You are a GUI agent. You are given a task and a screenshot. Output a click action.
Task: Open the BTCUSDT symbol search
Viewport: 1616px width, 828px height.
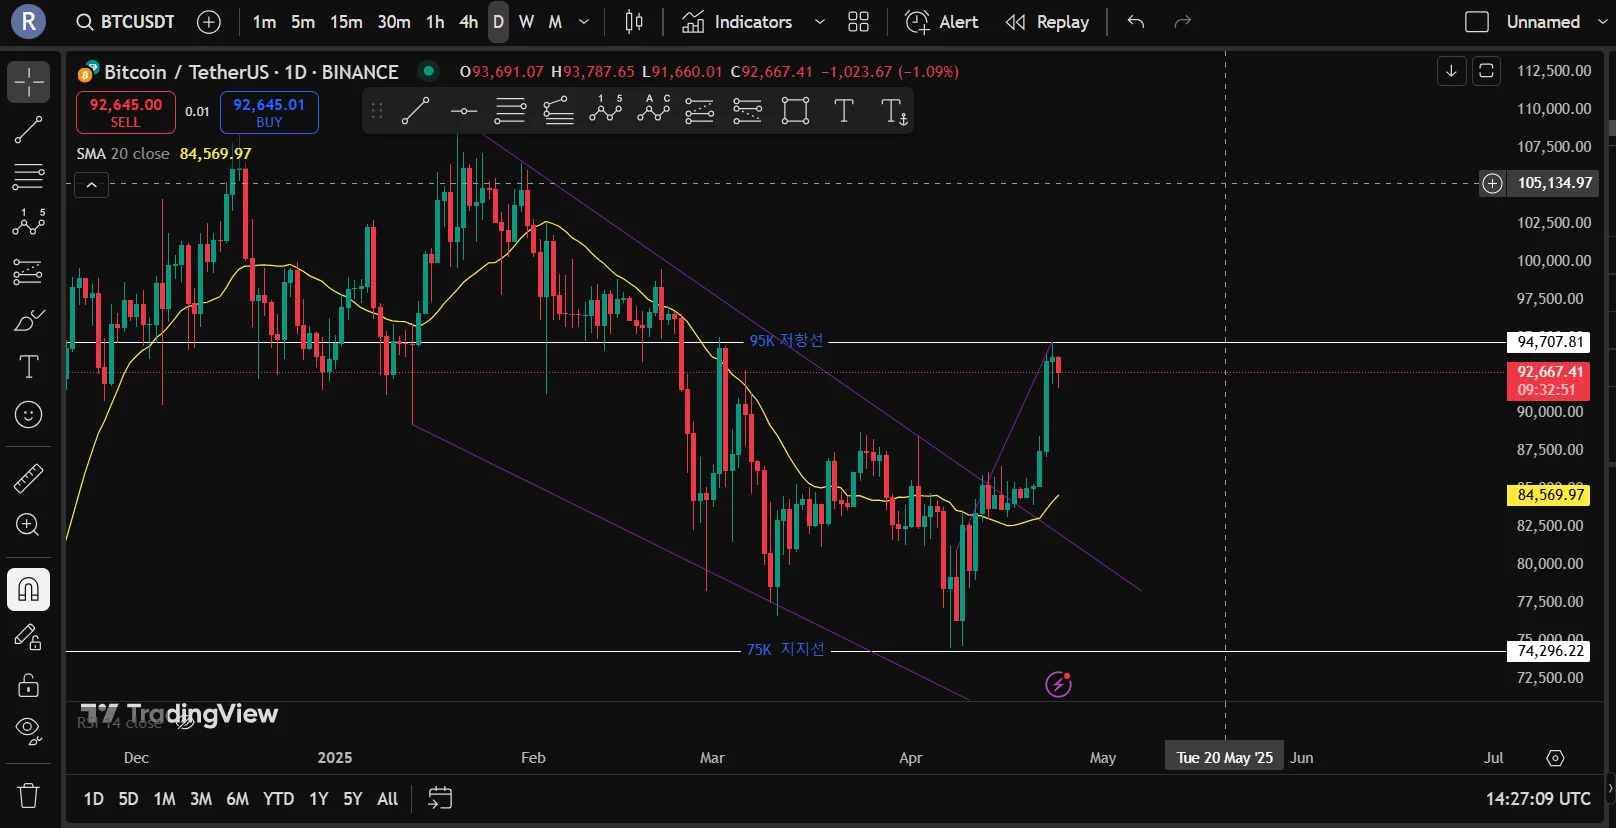coord(126,22)
